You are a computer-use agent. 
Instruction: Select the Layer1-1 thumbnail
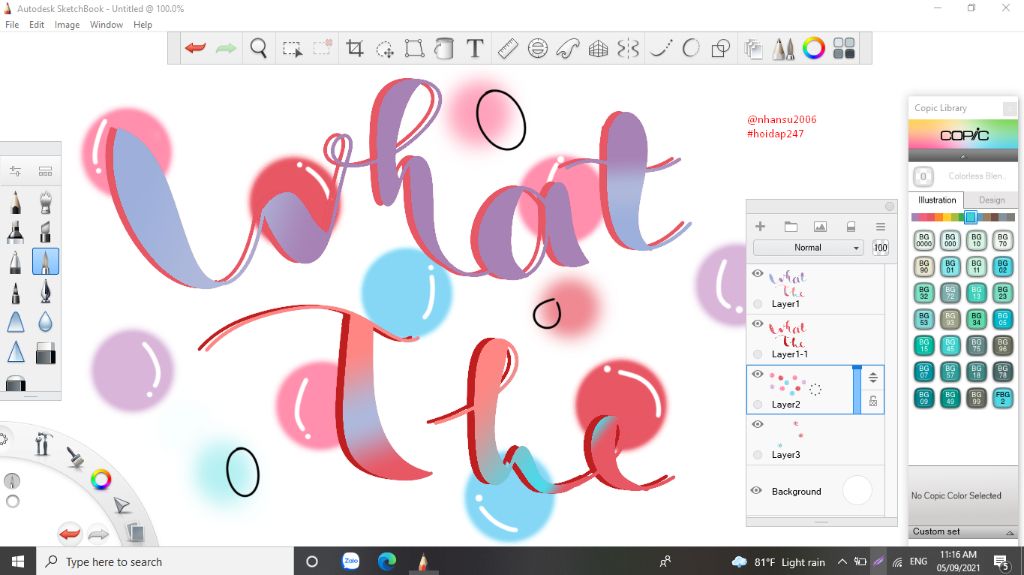click(x=788, y=335)
